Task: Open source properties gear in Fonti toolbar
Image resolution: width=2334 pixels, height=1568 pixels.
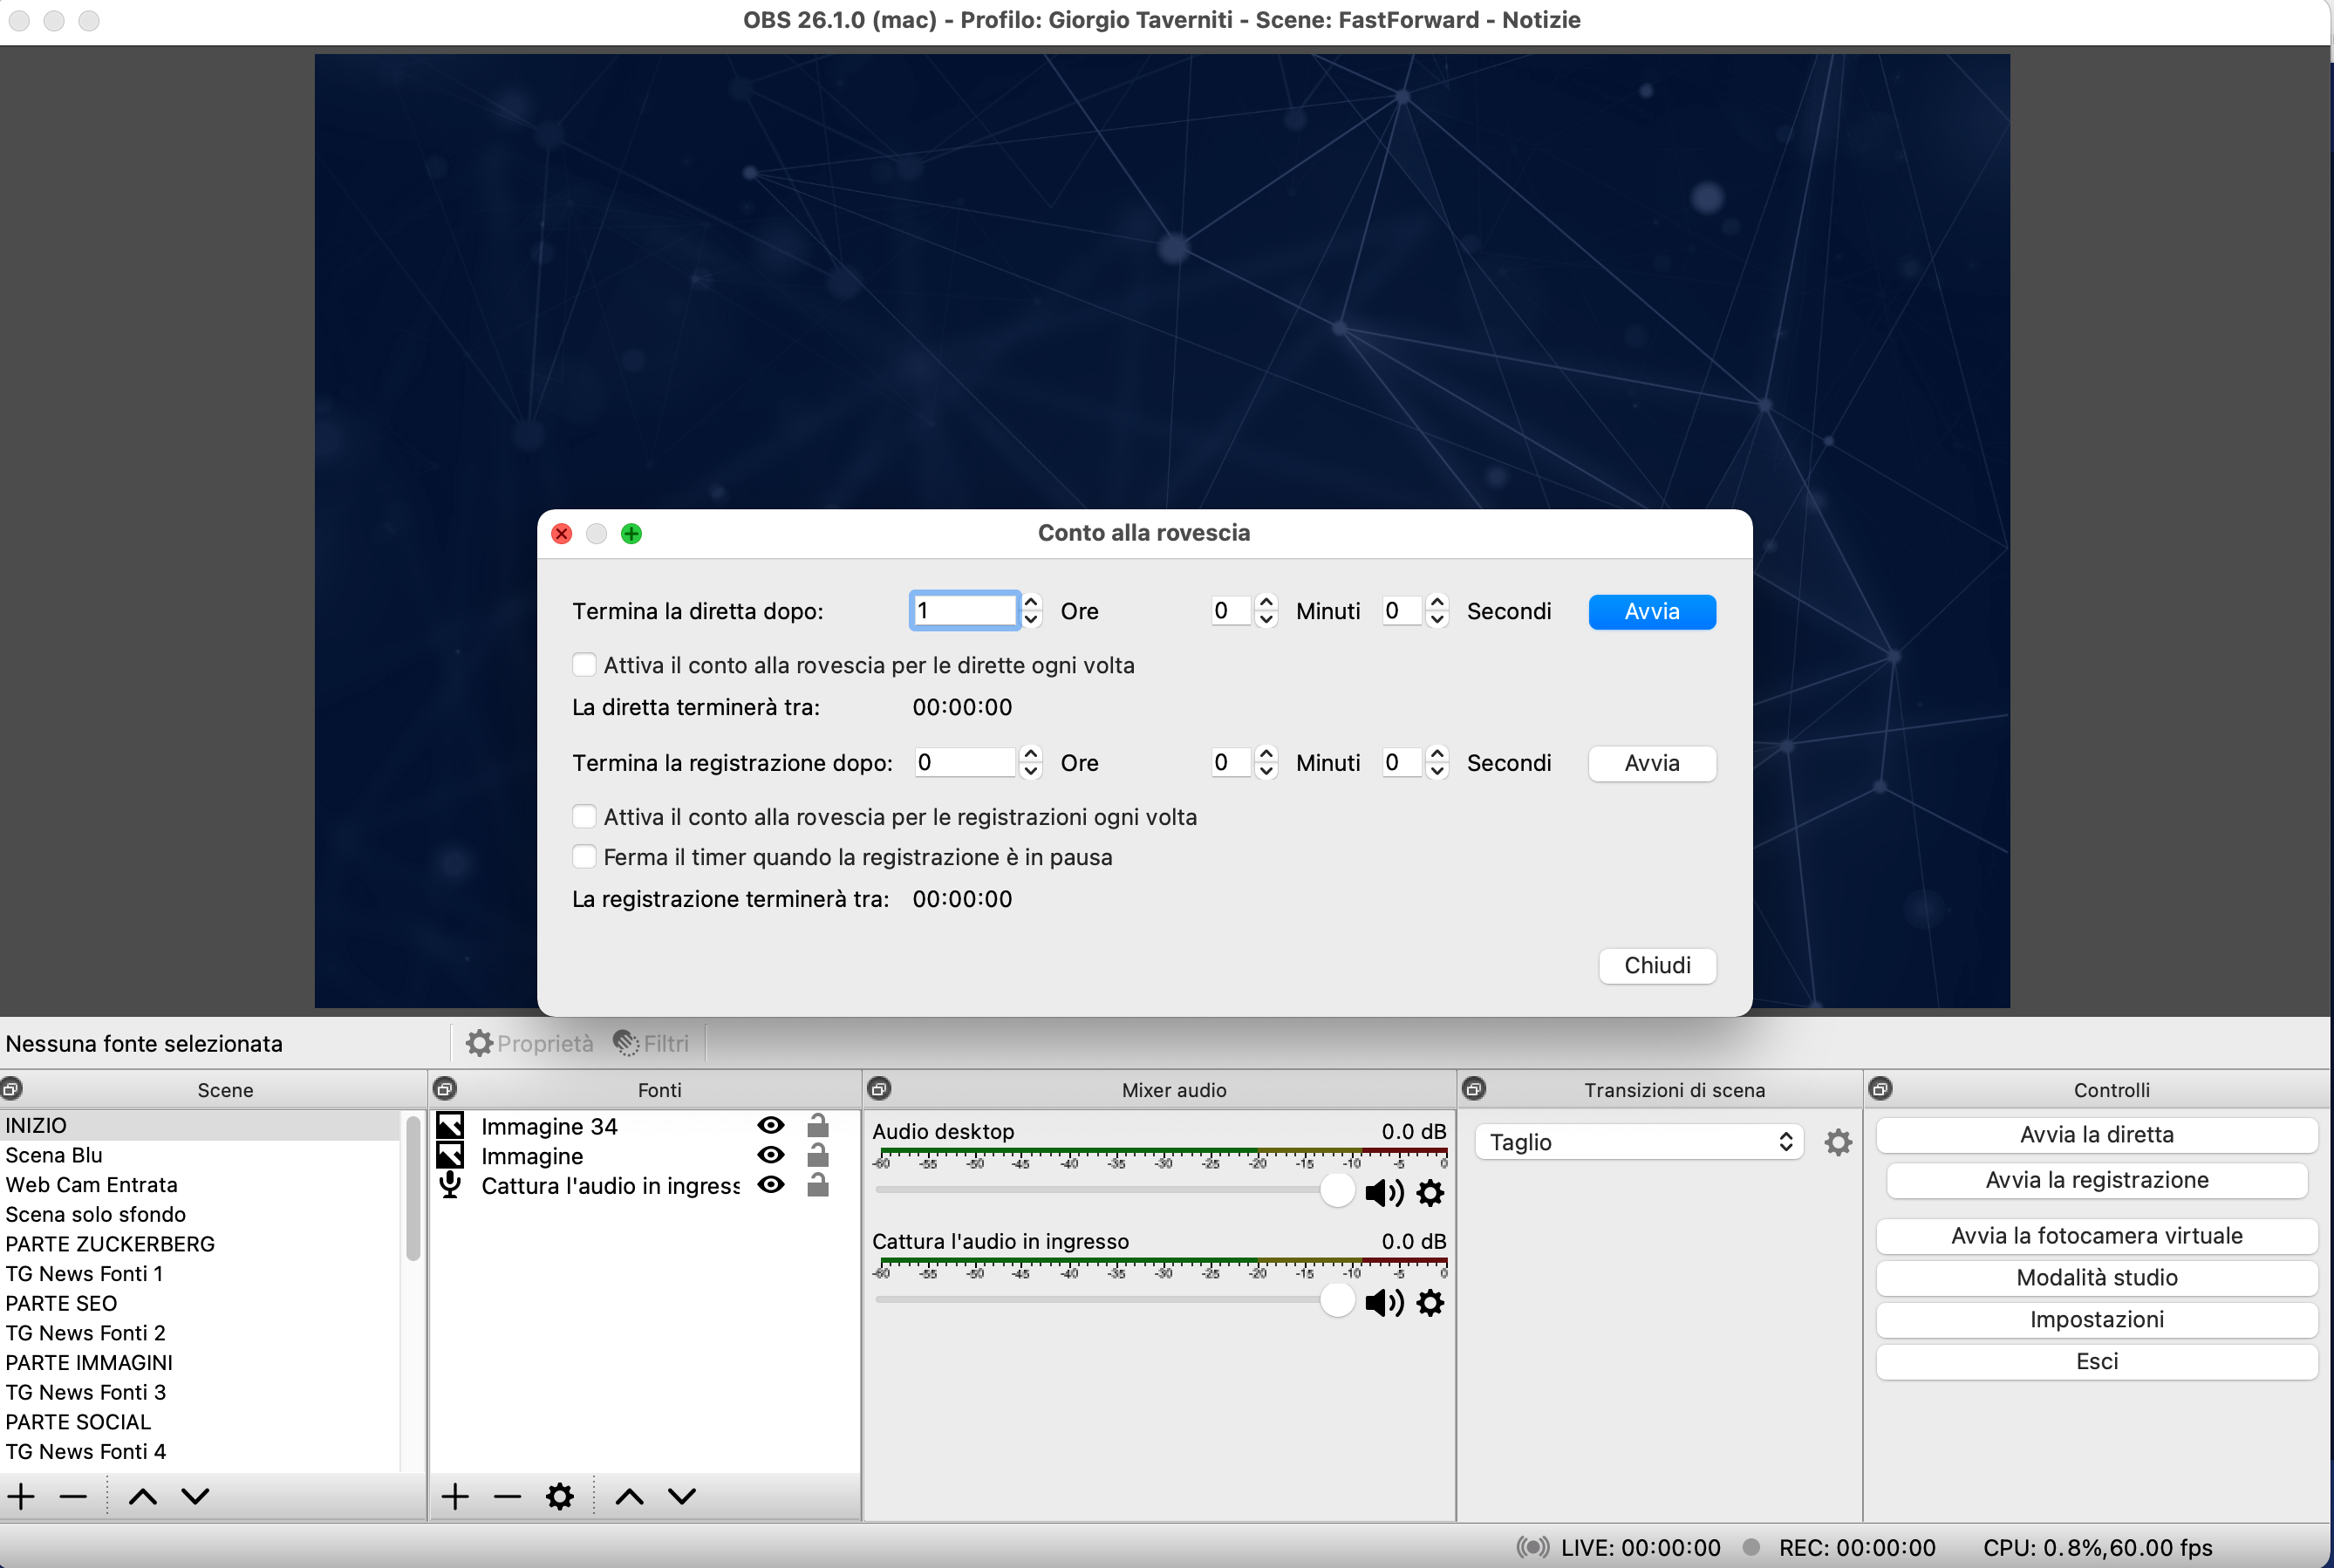Action: pos(560,1497)
